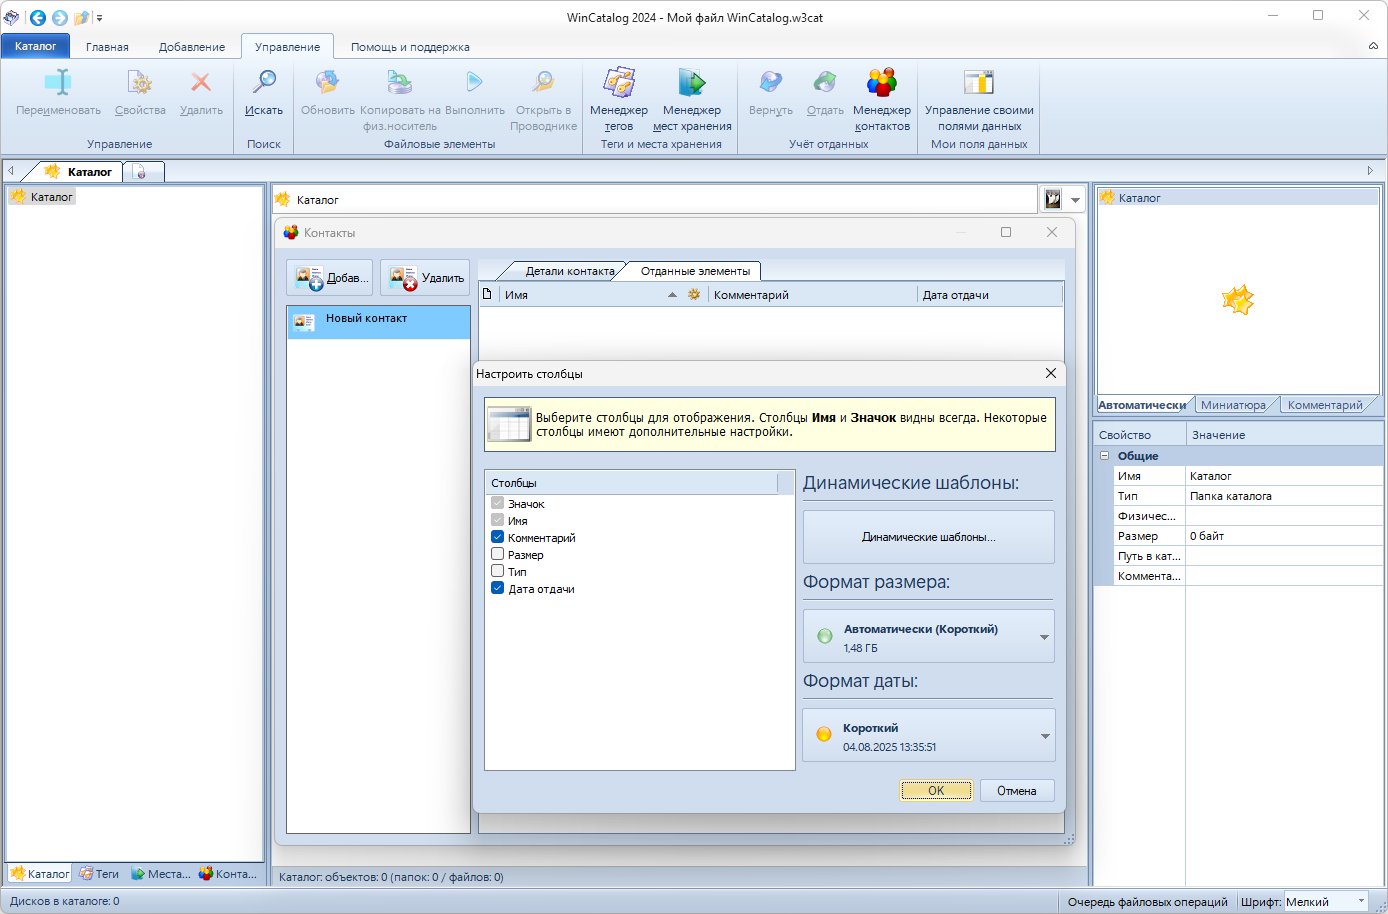Collapse the Общие properties group
The image size is (1388, 914).
tap(1105, 456)
